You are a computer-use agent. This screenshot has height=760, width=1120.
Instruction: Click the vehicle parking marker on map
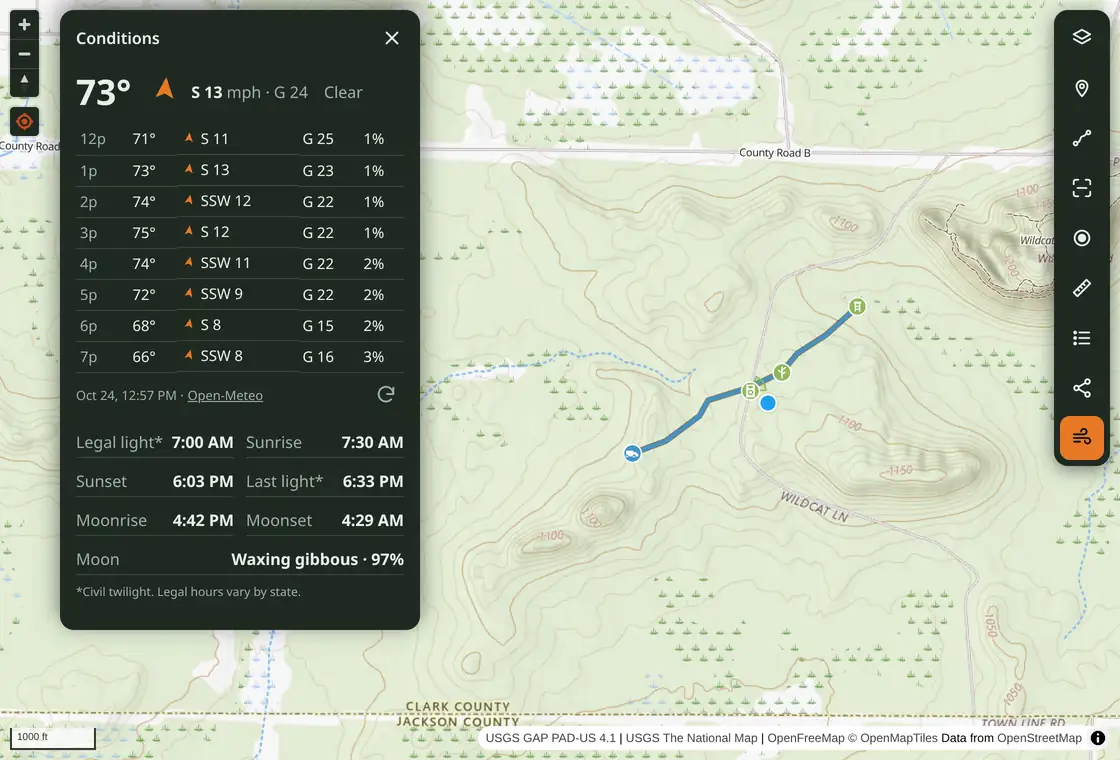[632, 454]
